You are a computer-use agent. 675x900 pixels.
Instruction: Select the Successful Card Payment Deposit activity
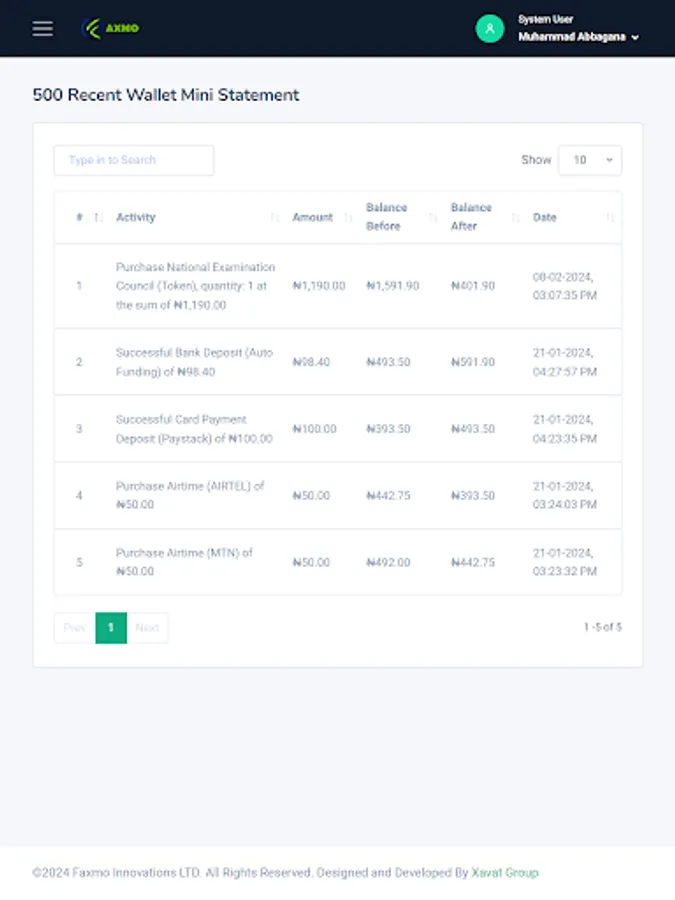(194, 429)
